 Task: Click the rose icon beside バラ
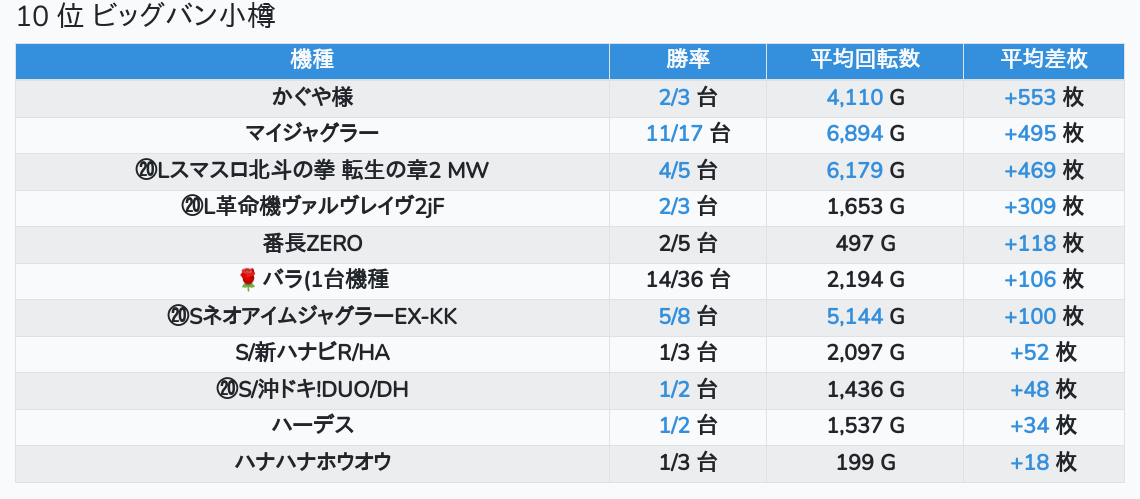point(248,280)
